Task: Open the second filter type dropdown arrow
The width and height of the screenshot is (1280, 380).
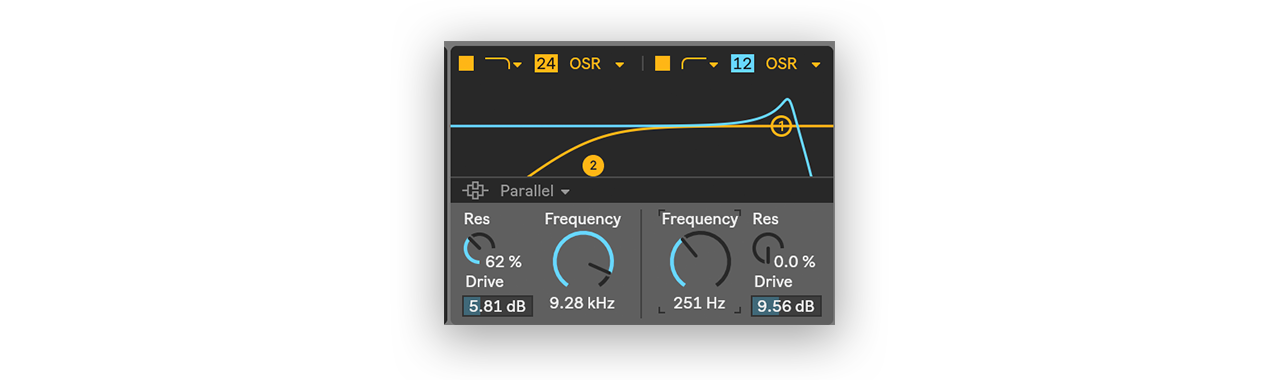Action: pos(714,65)
